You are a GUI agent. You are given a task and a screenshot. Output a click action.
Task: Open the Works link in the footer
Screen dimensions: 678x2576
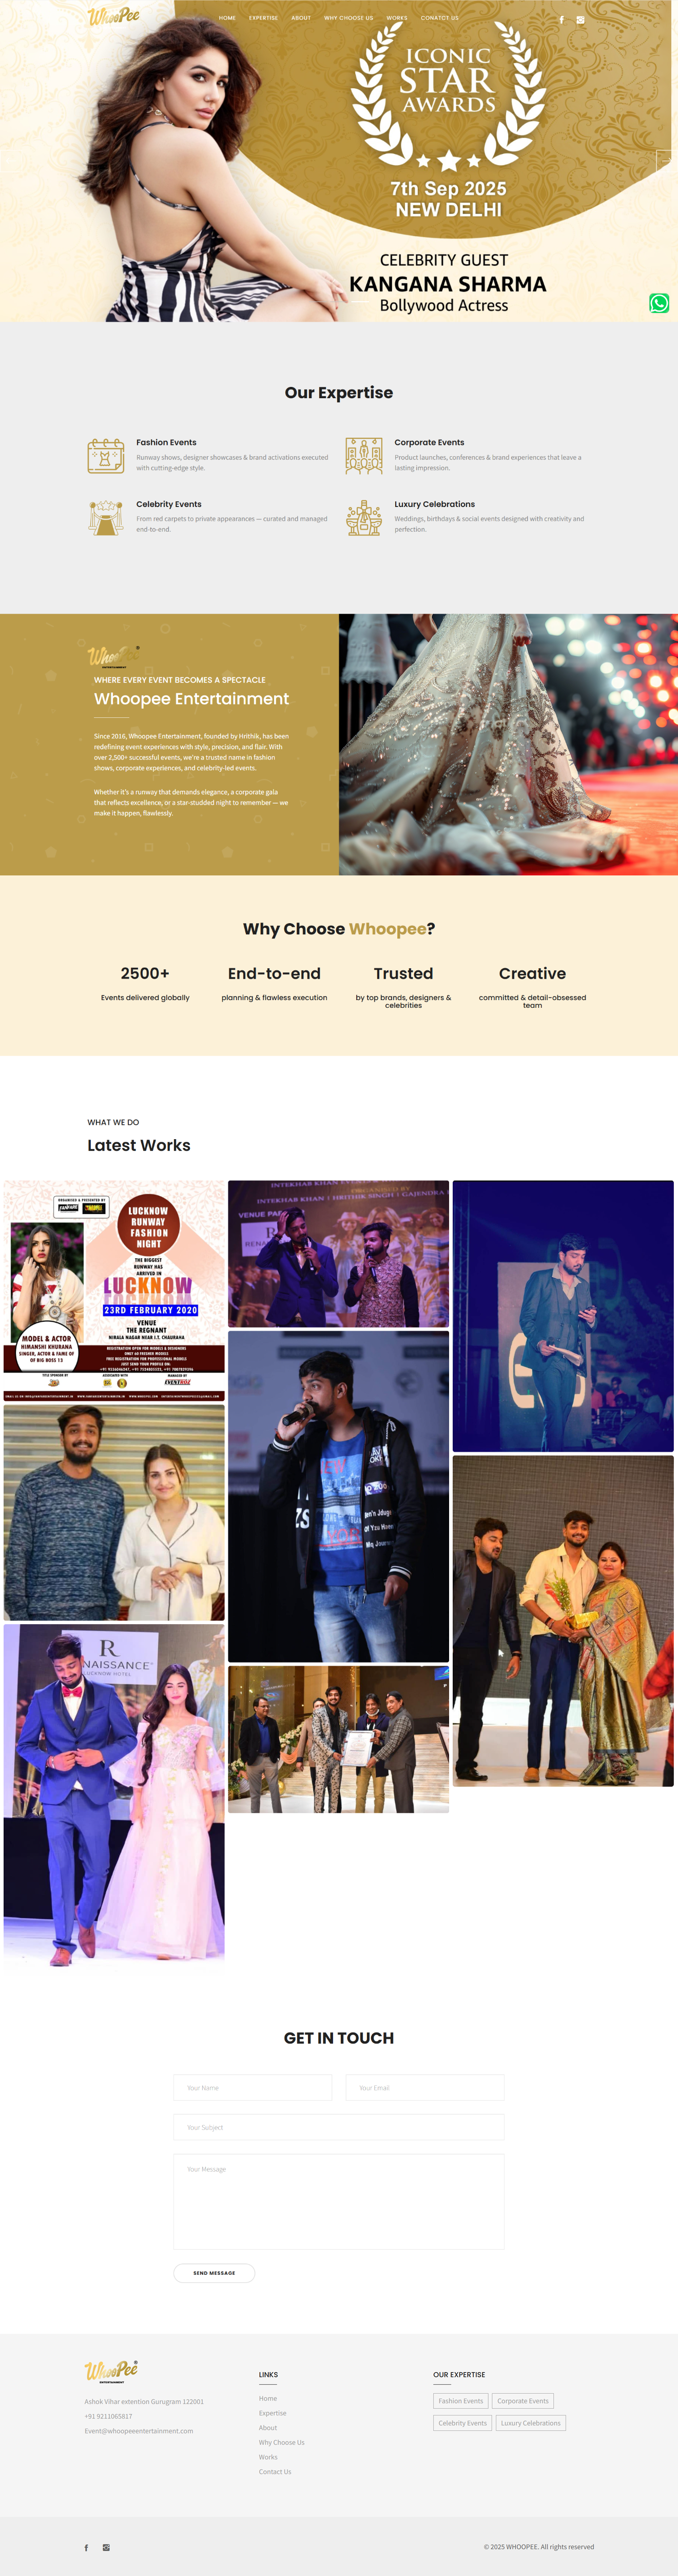268,2457
